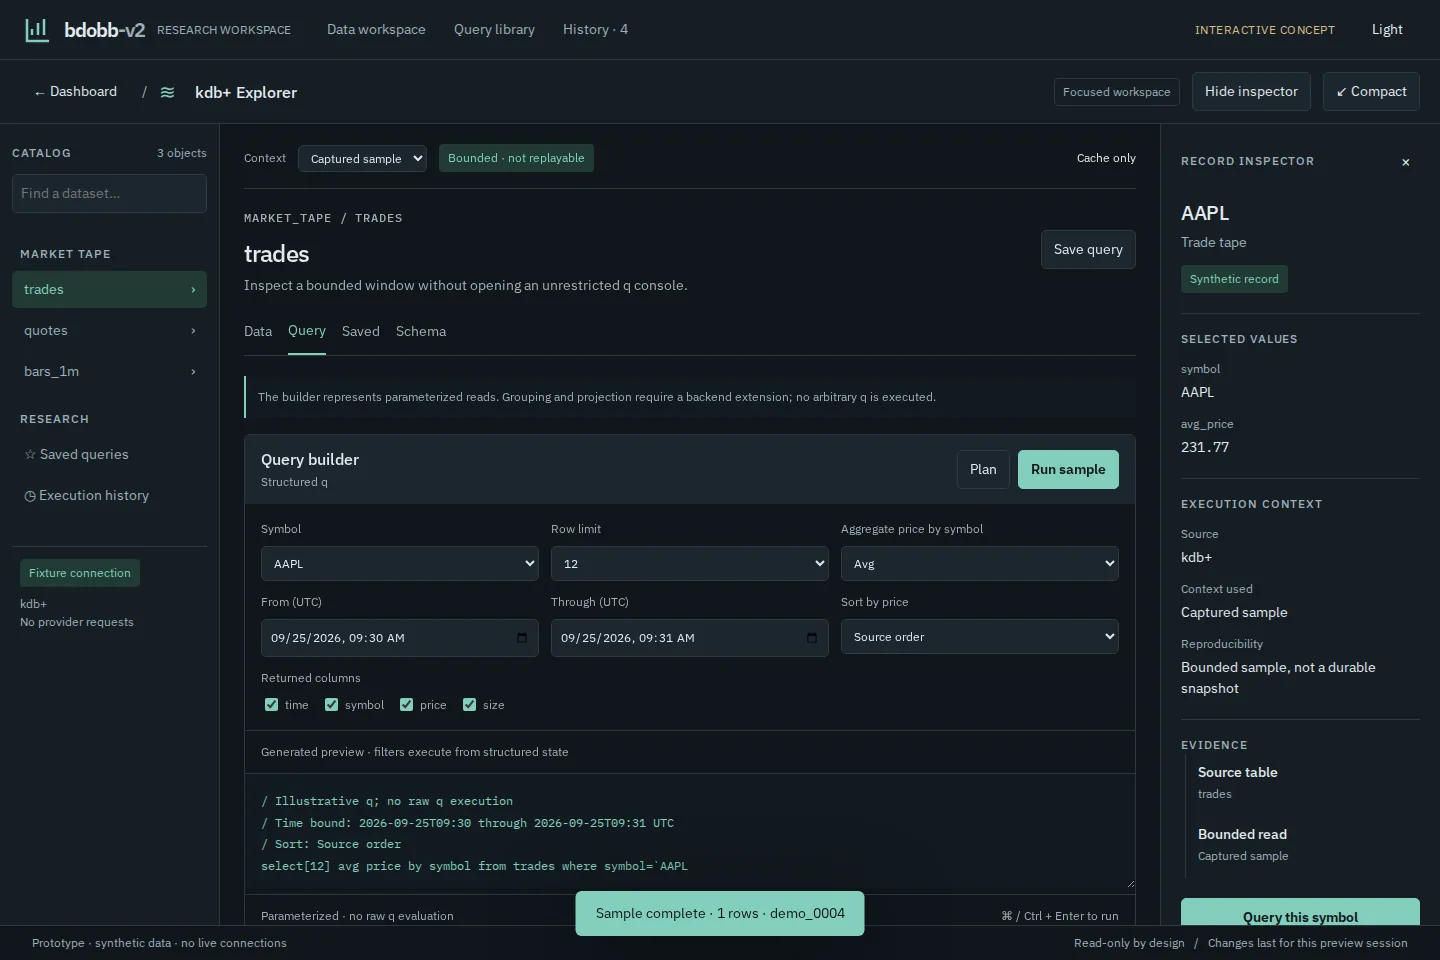Image resolution: width=1440 pixels, height=960 pixels.
Task: Expand the quotes dataset chevron
Action: pyautogui.click(x=193, y=331)
